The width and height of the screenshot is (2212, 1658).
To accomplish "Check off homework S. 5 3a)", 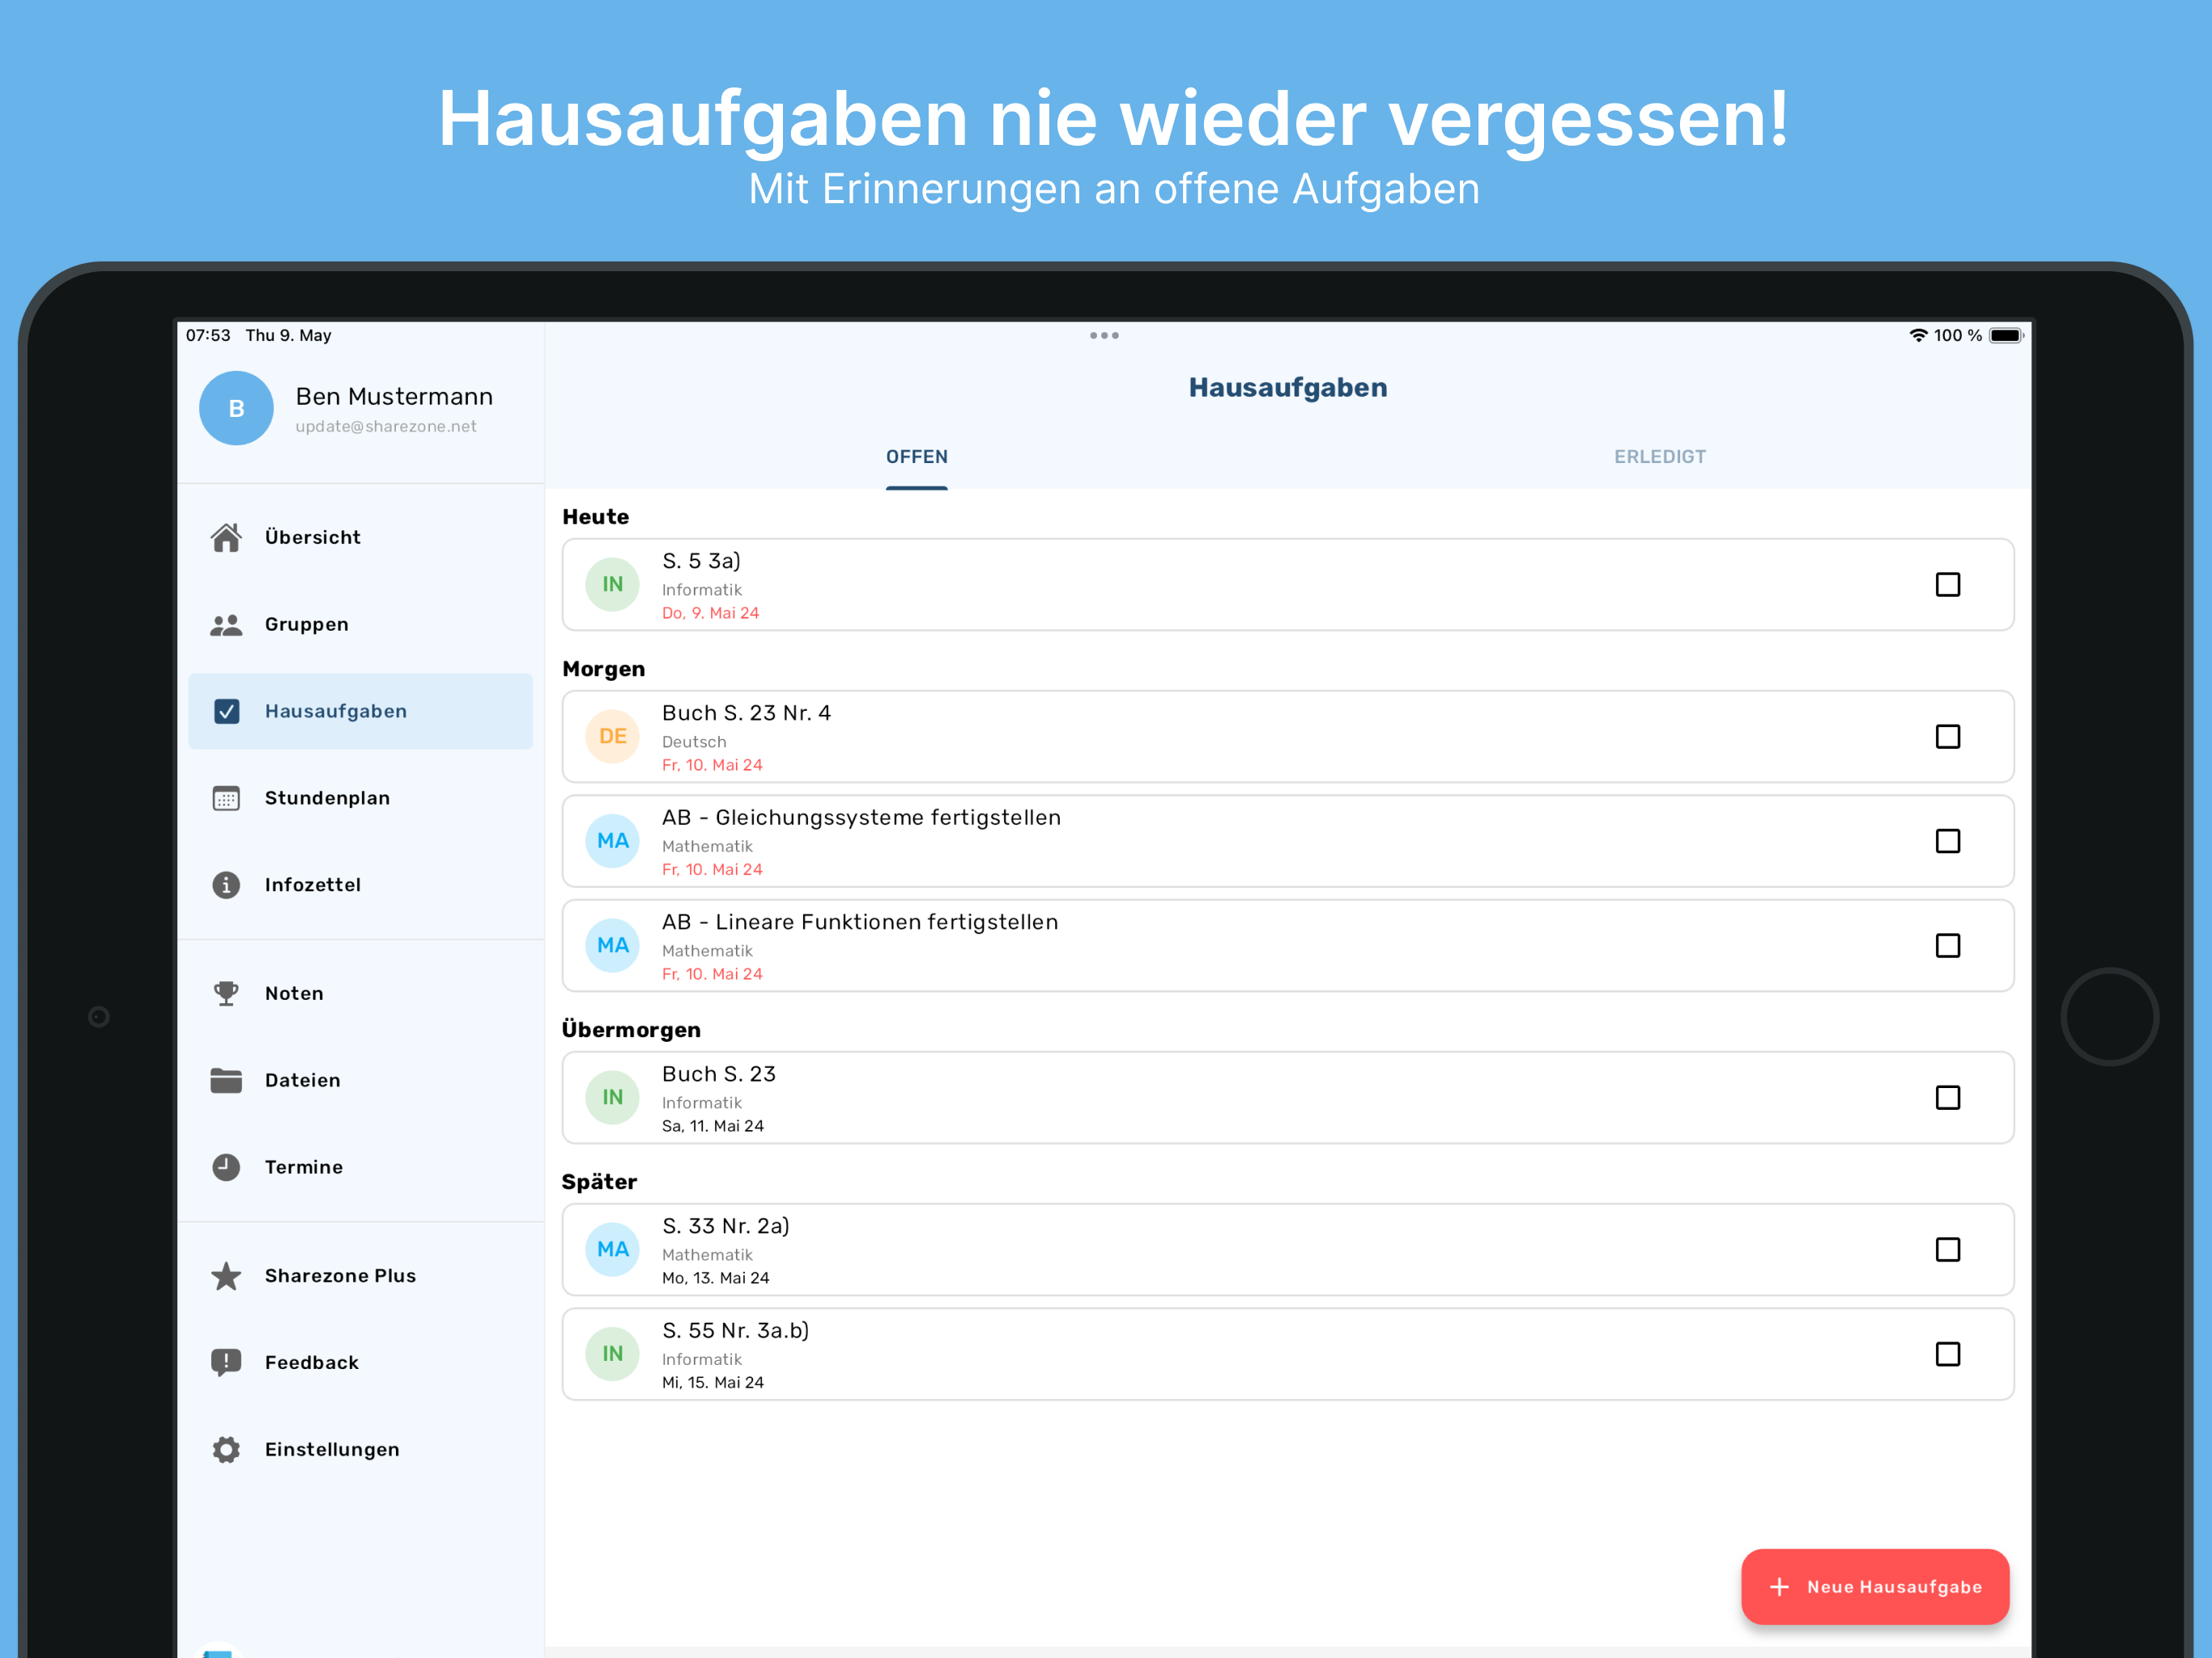I will pyautogui.click(x=1947, y=584).
